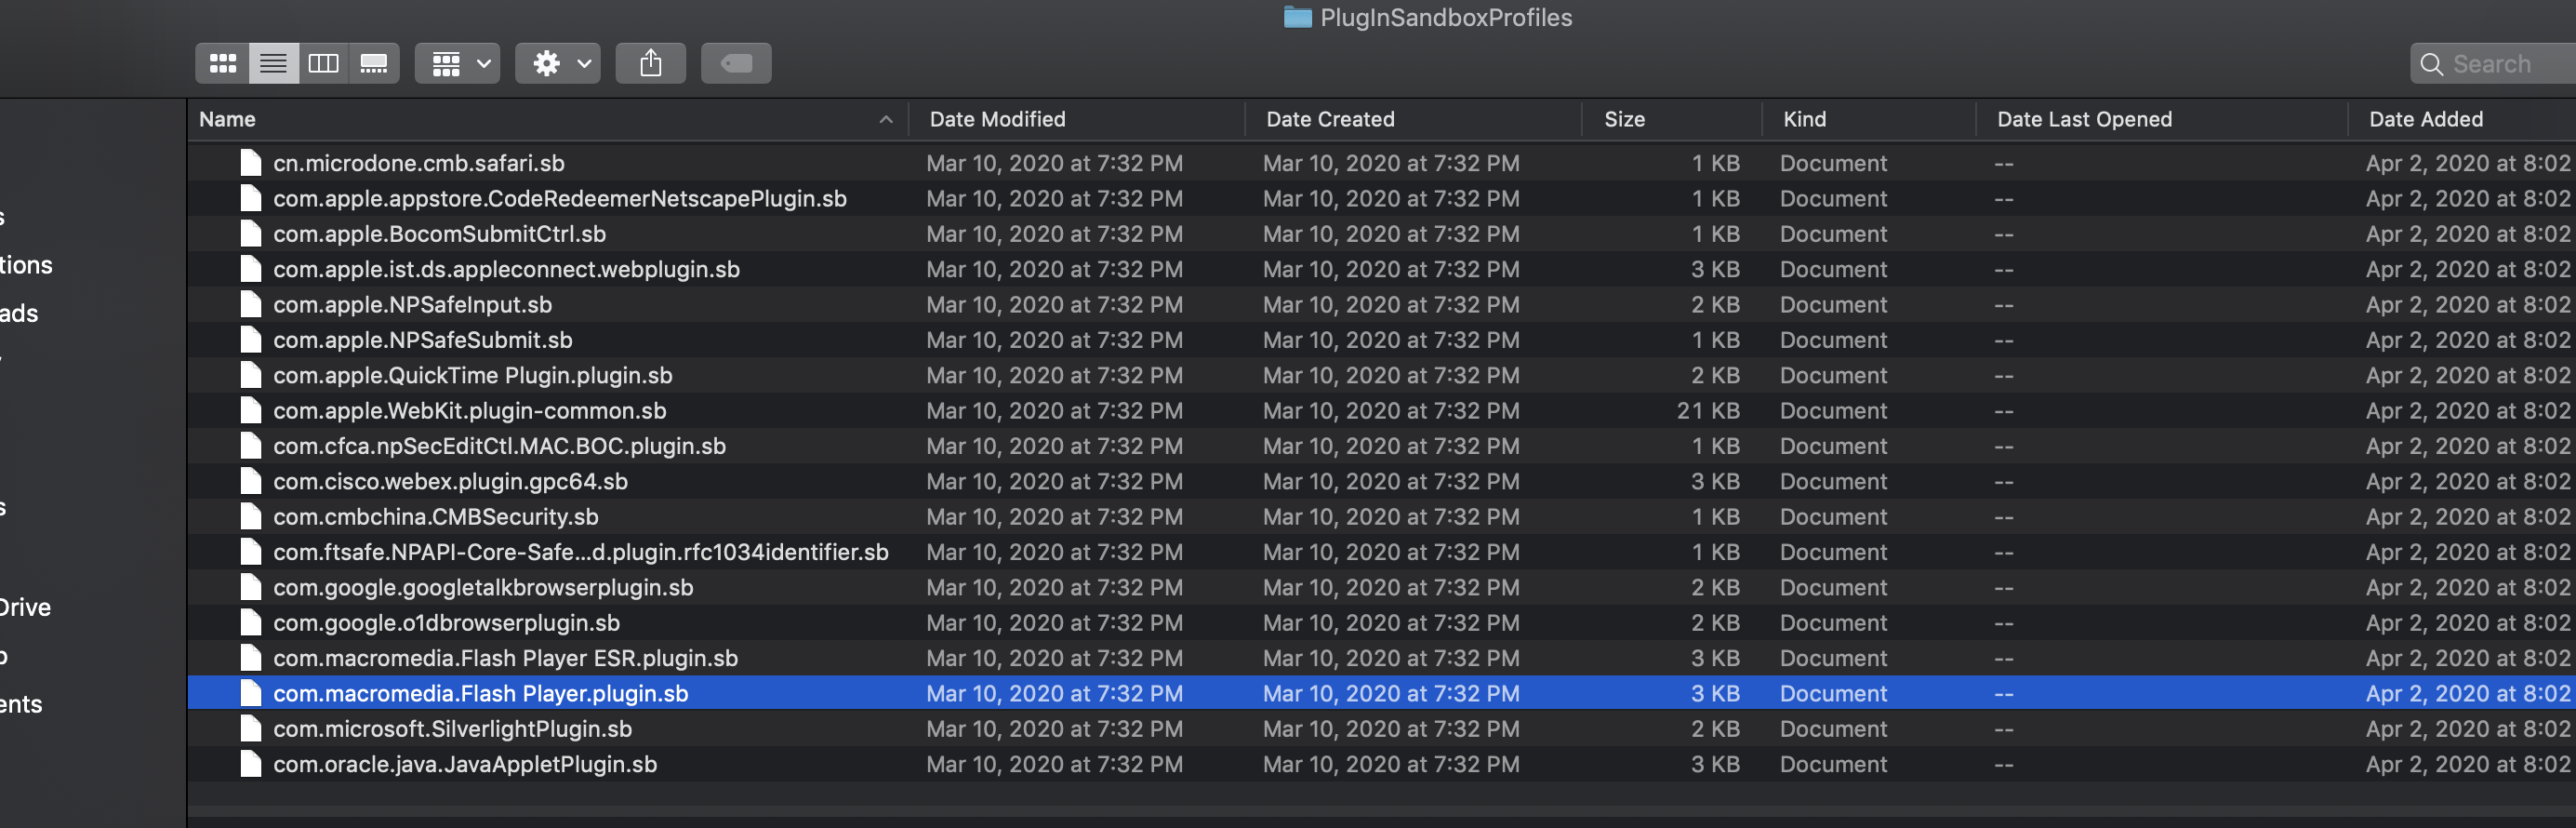Click document icon of com.apple.NPSafeSubmit.sb

pyautogui.click(x=251, y=340)
